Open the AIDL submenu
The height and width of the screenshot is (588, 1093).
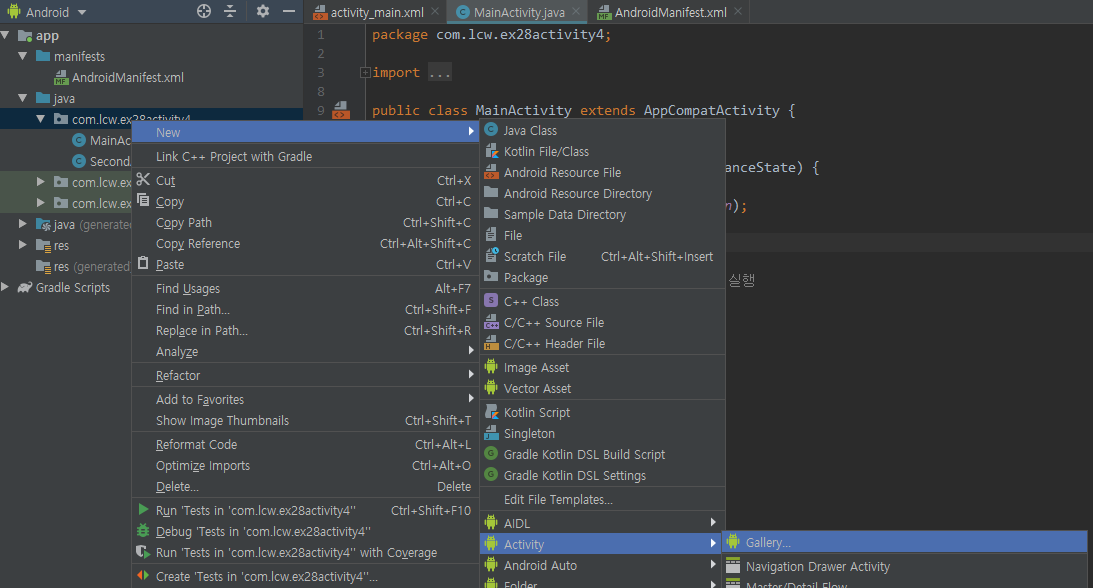602,523
